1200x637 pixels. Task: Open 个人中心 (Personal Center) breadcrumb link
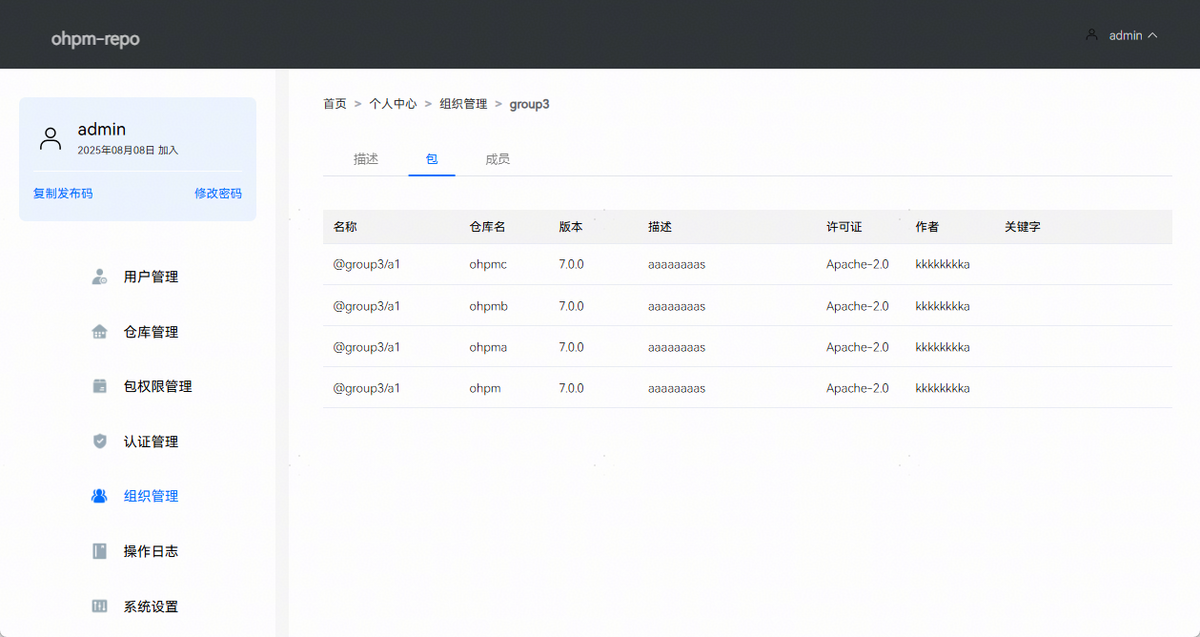(393, 104)
